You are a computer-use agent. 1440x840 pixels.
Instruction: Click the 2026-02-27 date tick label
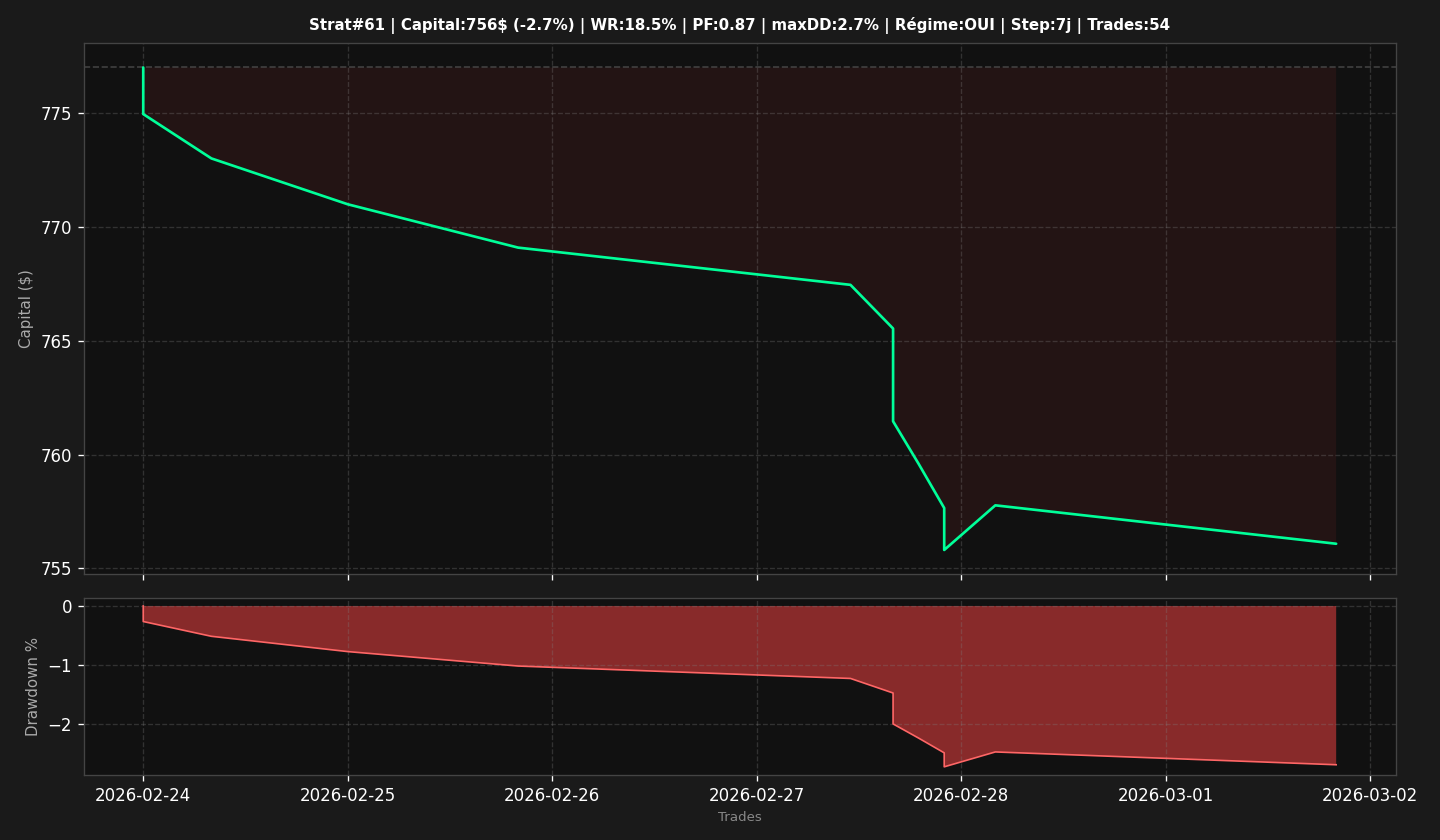pyautogui.click(x=757, y=795)
